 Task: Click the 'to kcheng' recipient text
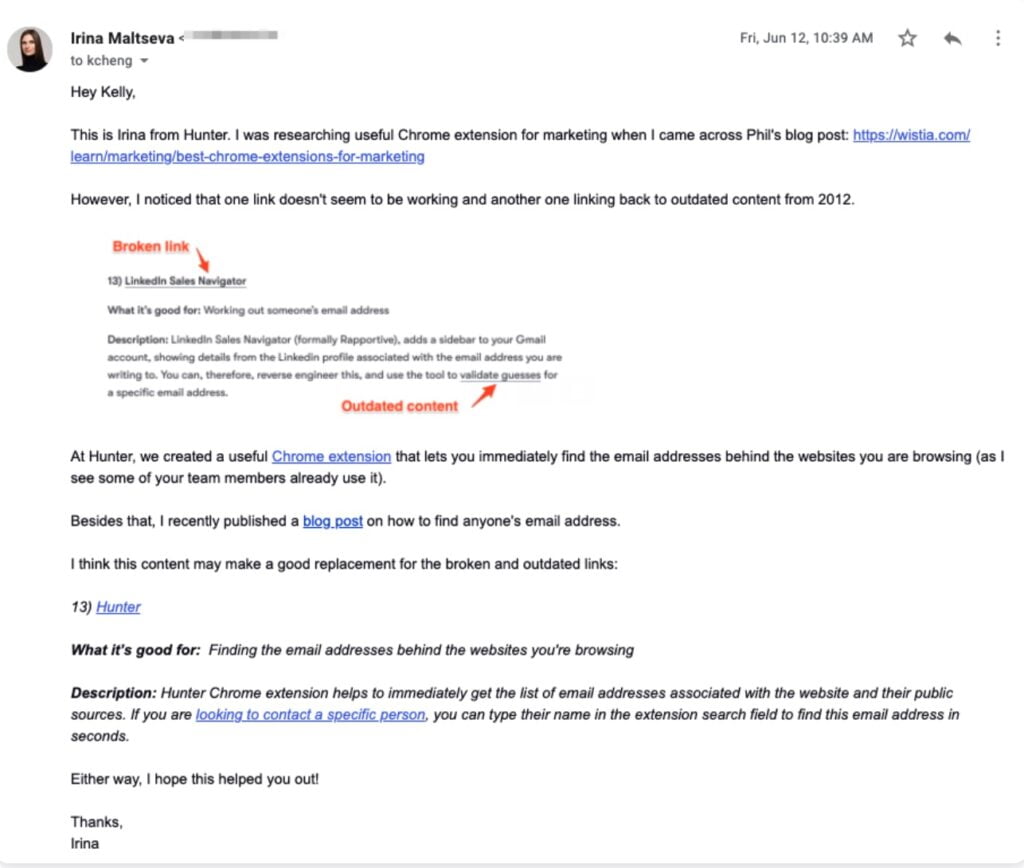(x=102, y=61)
